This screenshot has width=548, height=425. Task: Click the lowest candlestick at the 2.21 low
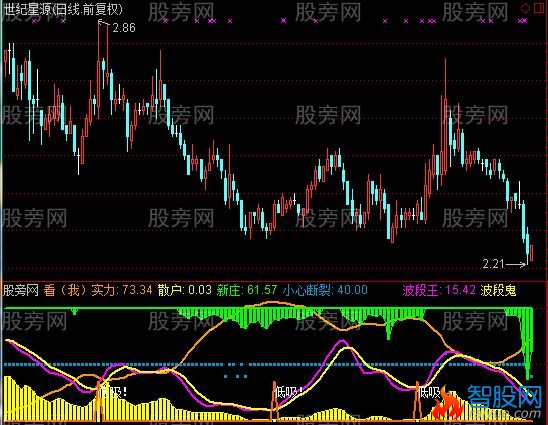click(x=527, y=245)
